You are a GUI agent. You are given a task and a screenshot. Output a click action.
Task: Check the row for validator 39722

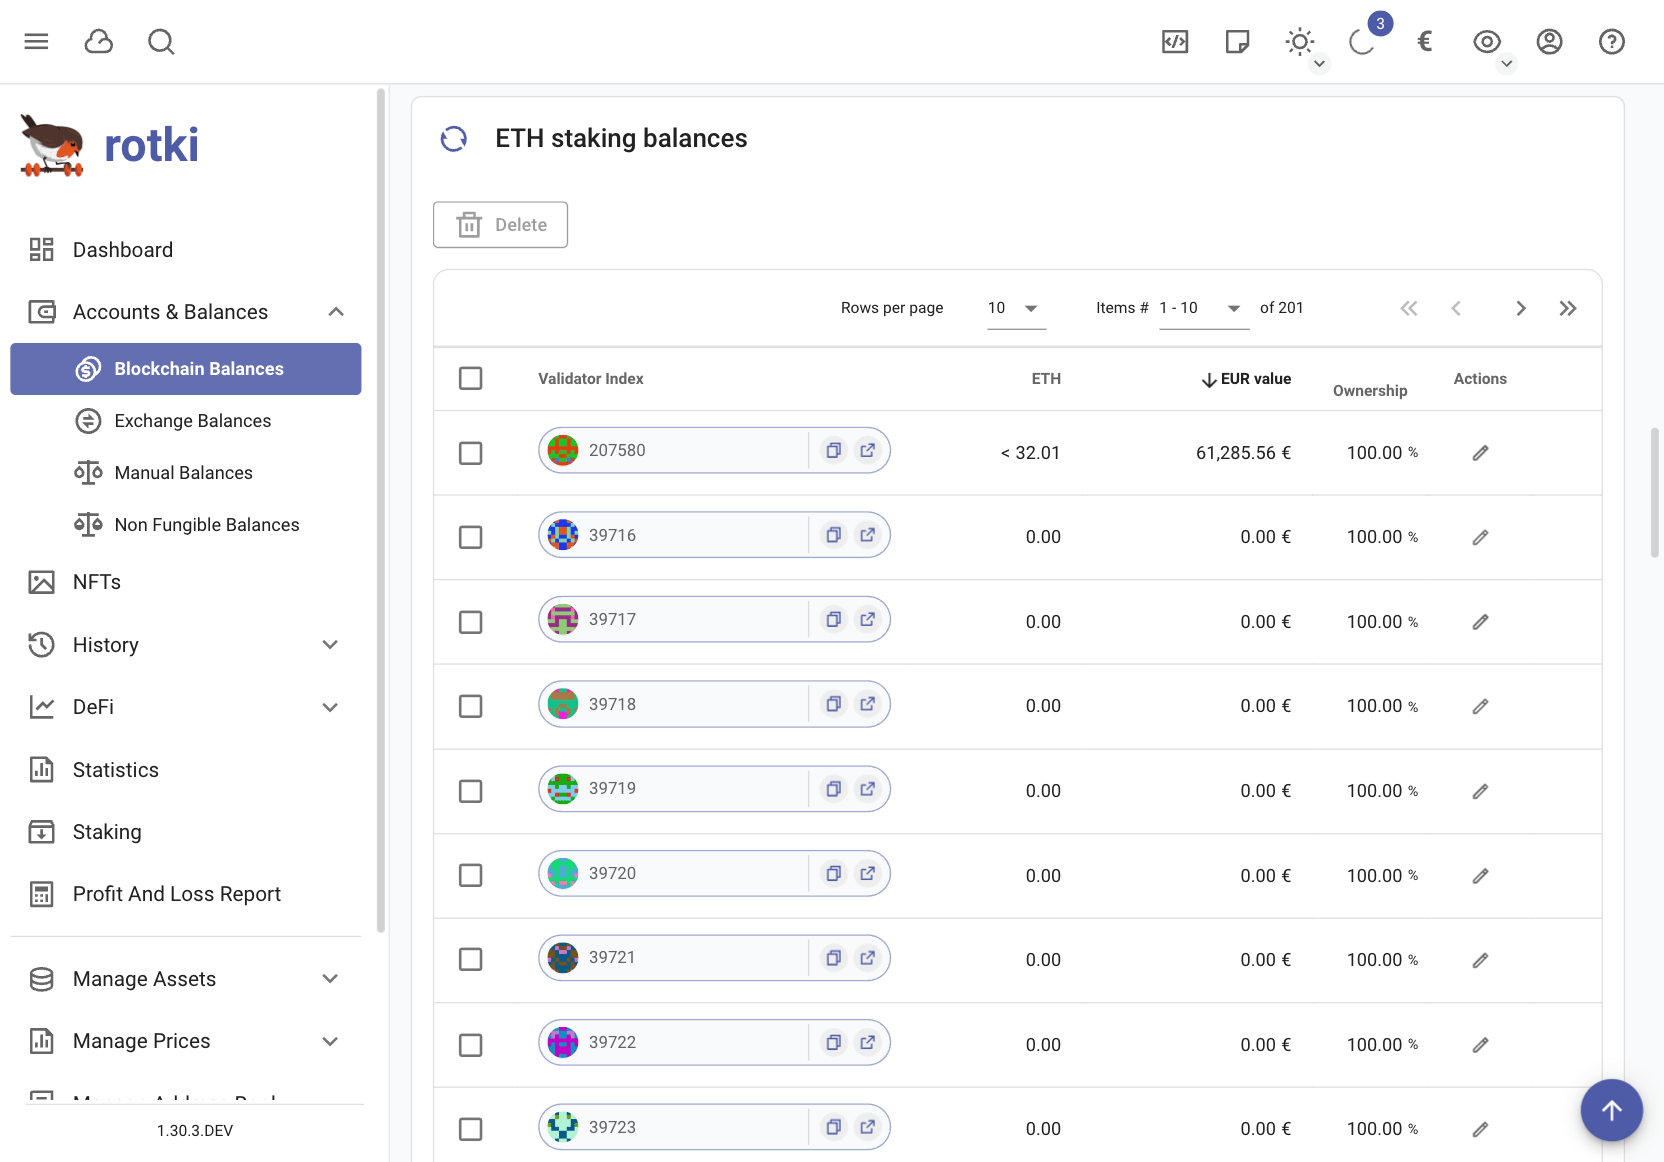(470, 1045)
